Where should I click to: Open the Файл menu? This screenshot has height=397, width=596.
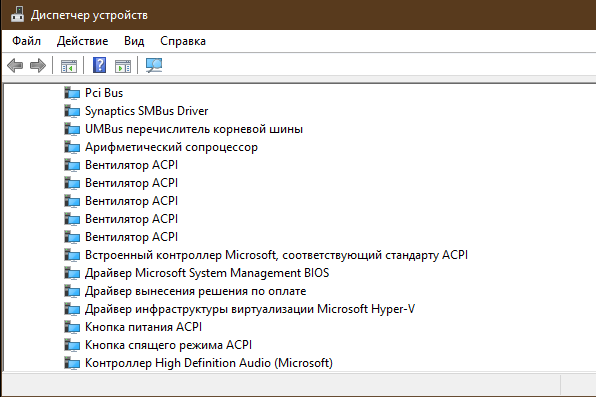click(x=26, y=41)
